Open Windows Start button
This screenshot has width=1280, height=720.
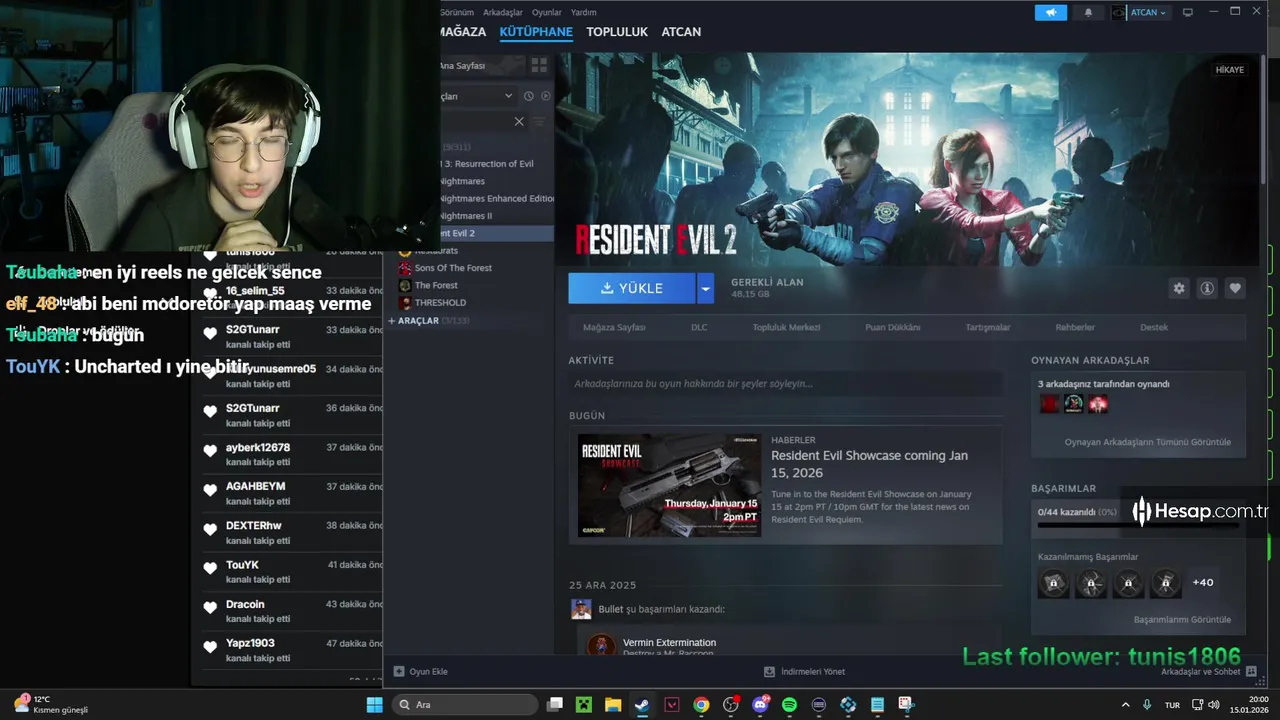[x=374, y=705]
